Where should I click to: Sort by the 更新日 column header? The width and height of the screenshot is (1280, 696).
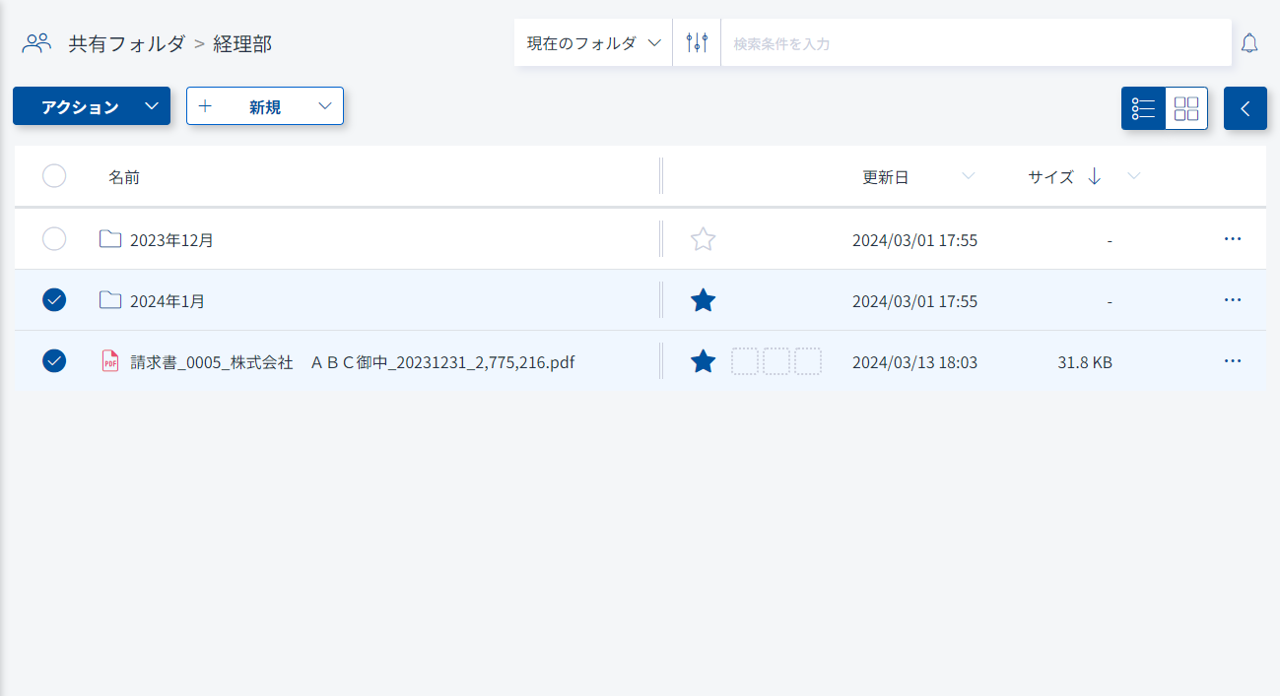(x=885, y=177)
